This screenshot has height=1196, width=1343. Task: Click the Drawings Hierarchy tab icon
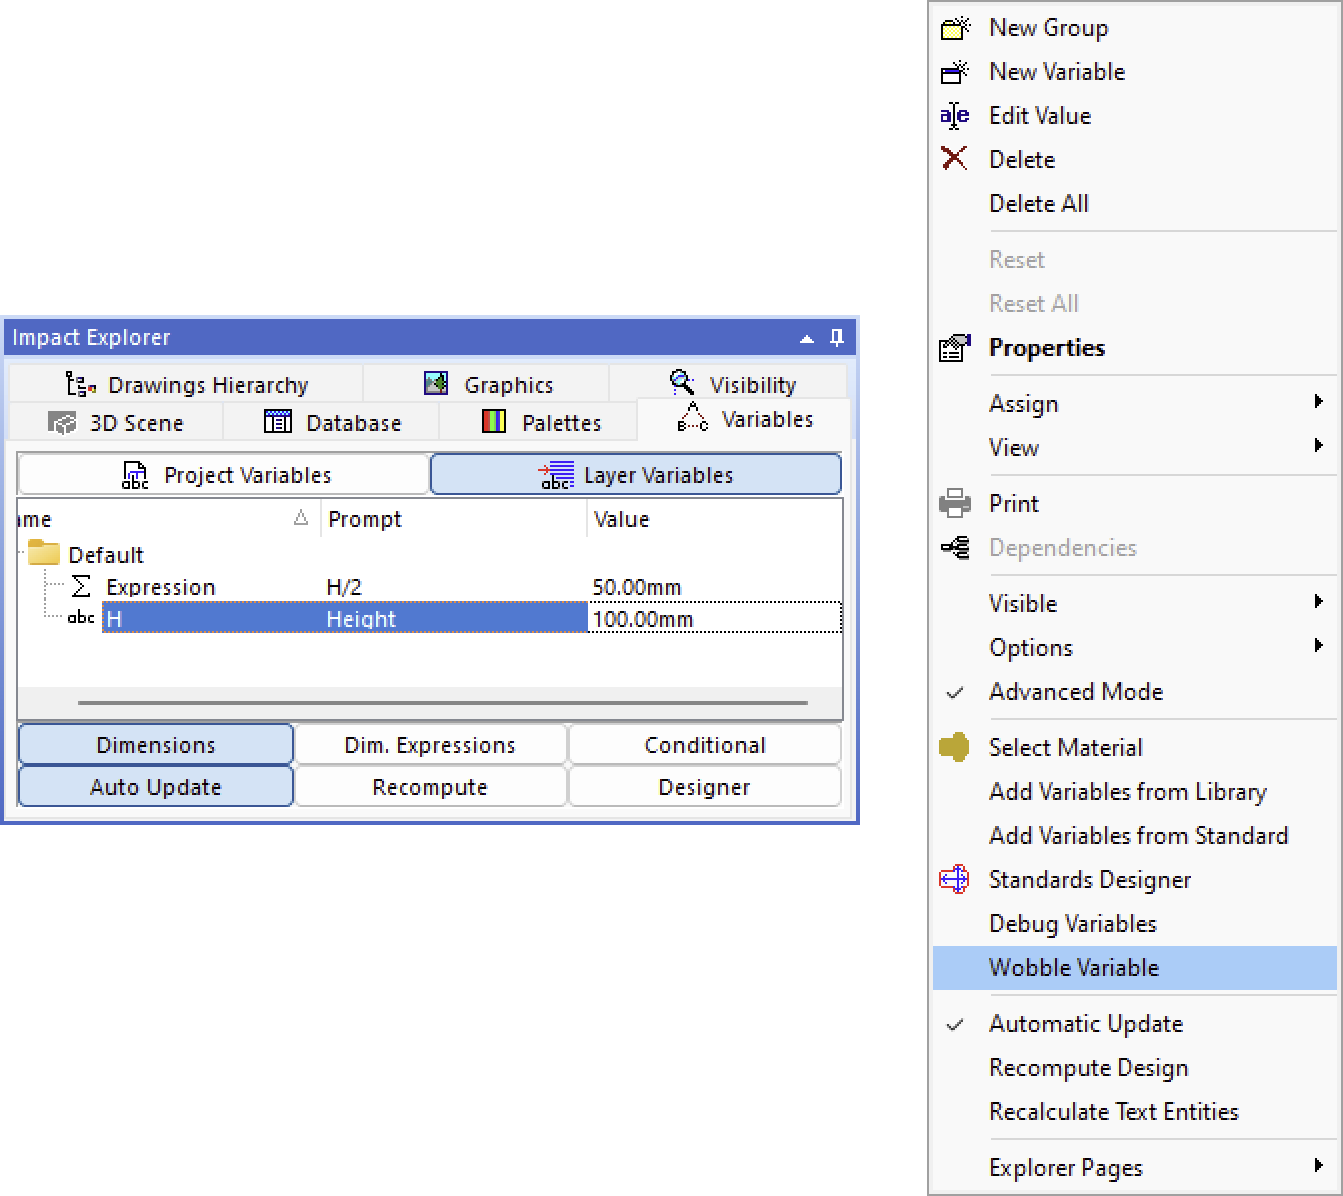click(x=80, y=385)
